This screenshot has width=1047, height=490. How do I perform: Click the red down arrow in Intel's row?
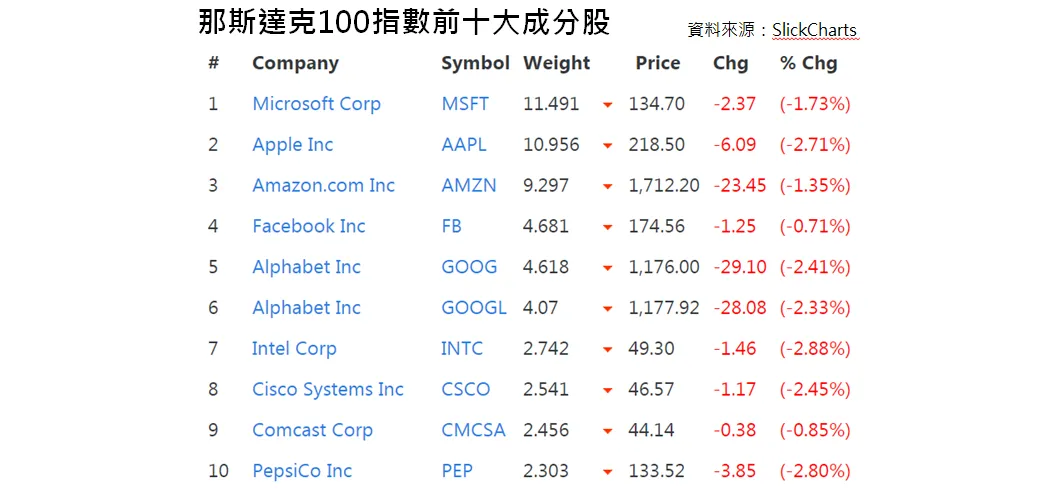click(x=607, y=350)
